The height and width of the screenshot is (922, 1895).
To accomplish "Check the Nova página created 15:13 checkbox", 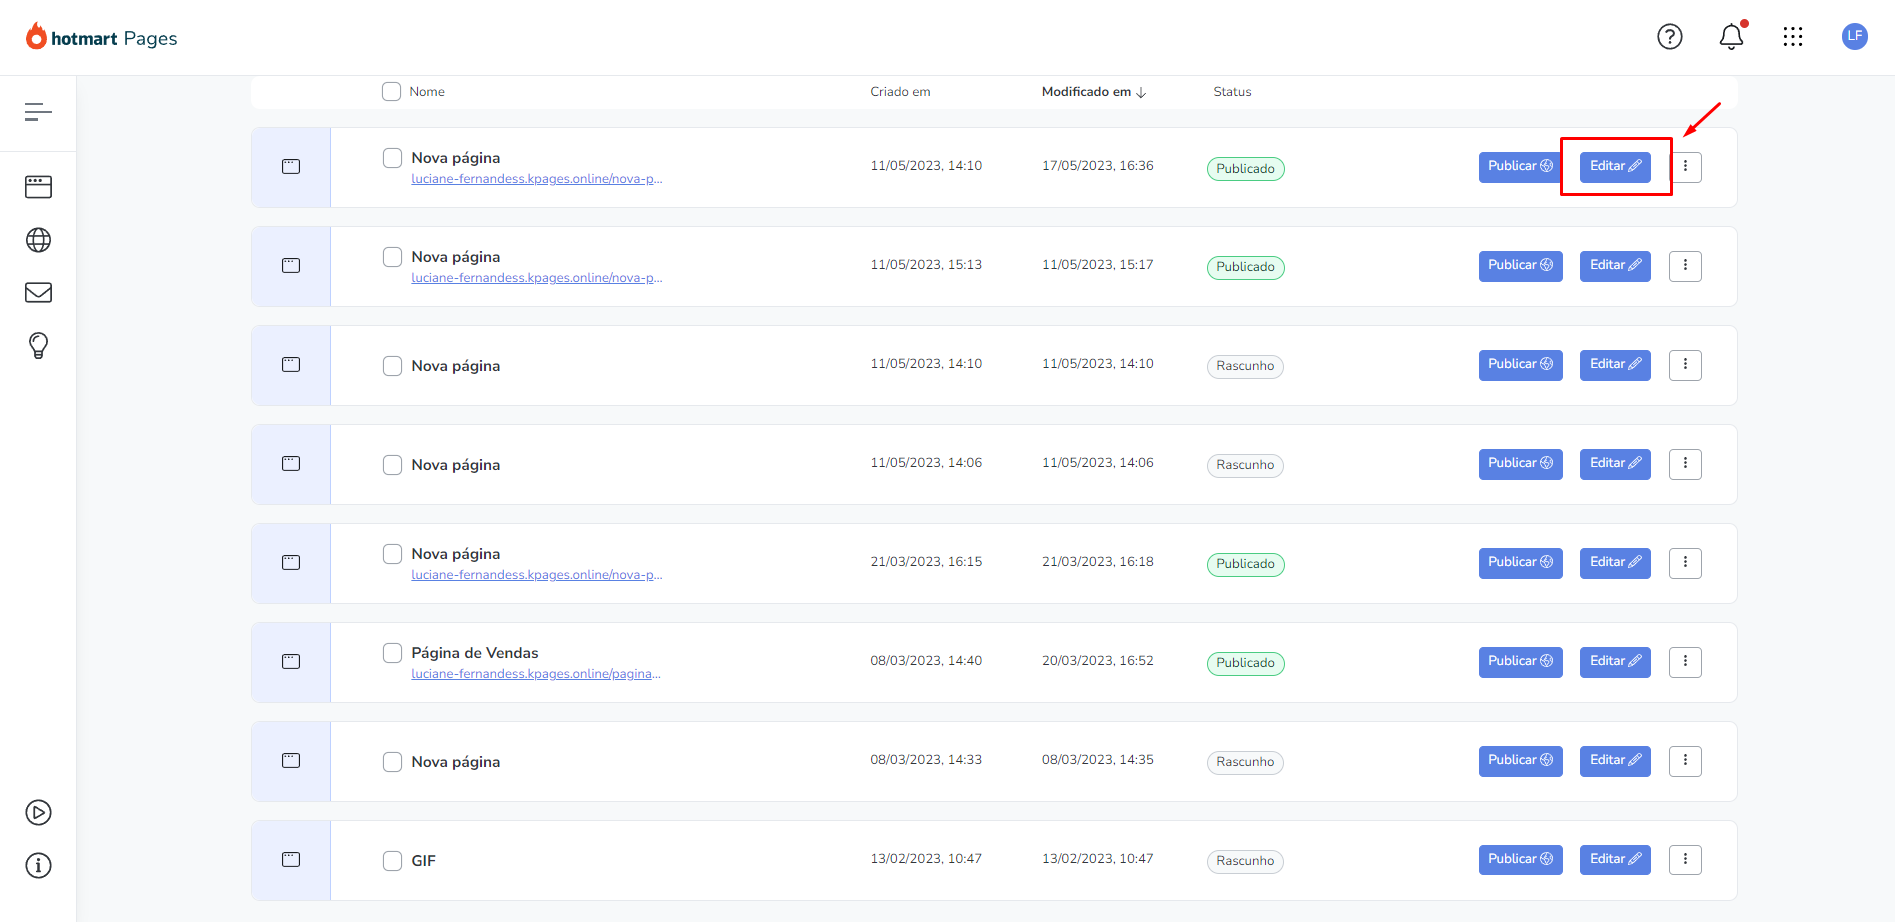I will pos(392,257).
